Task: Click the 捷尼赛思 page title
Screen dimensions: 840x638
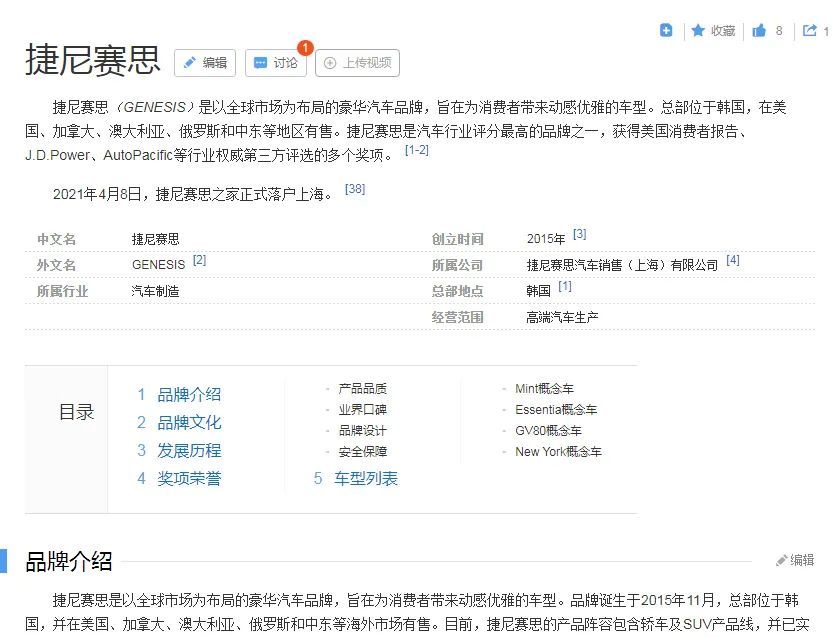Action: 93,60
